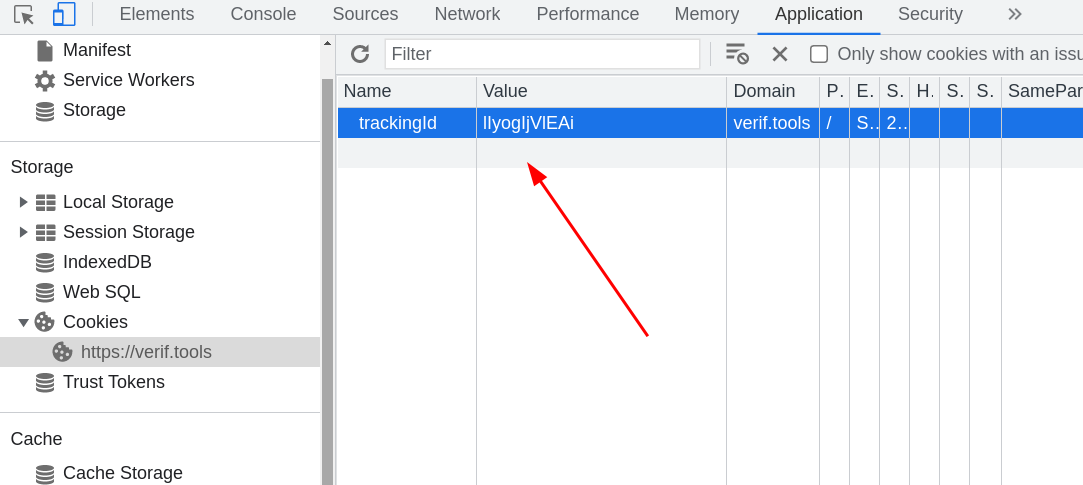Click the refresh cookies icon
Screen dimensions: 1083x485
[360, 54]
